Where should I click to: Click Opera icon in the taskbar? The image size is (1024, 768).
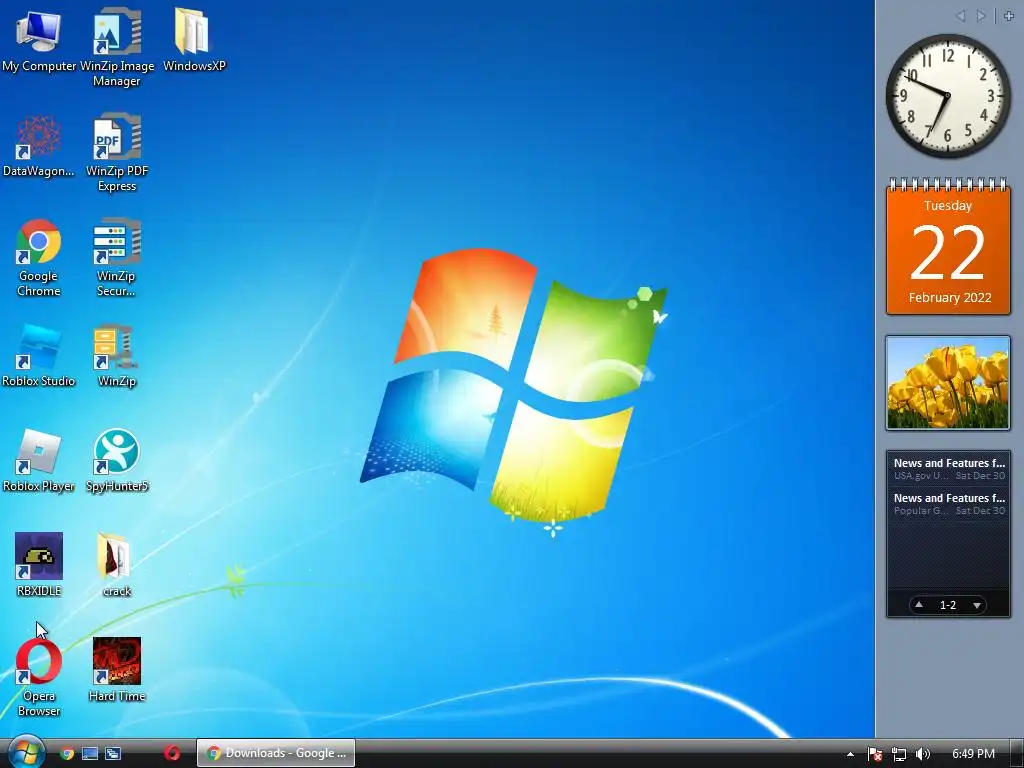(172, 753)
